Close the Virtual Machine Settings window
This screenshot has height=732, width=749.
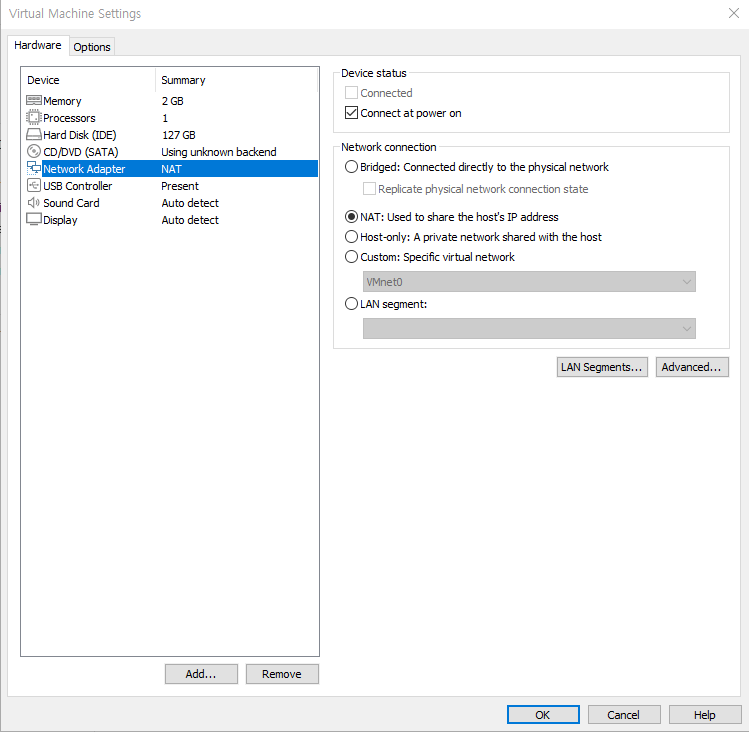[x=734, y=13]
